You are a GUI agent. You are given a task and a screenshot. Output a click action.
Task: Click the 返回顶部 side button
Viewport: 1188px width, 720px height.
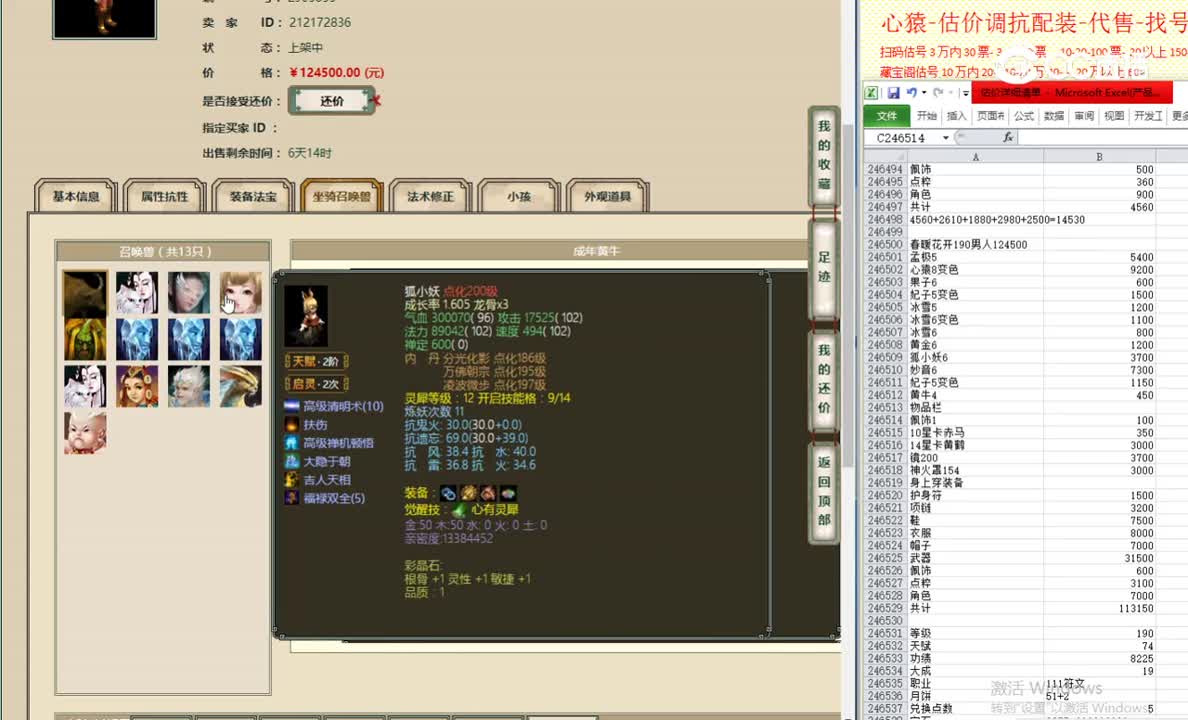click(x=824, y=491)
